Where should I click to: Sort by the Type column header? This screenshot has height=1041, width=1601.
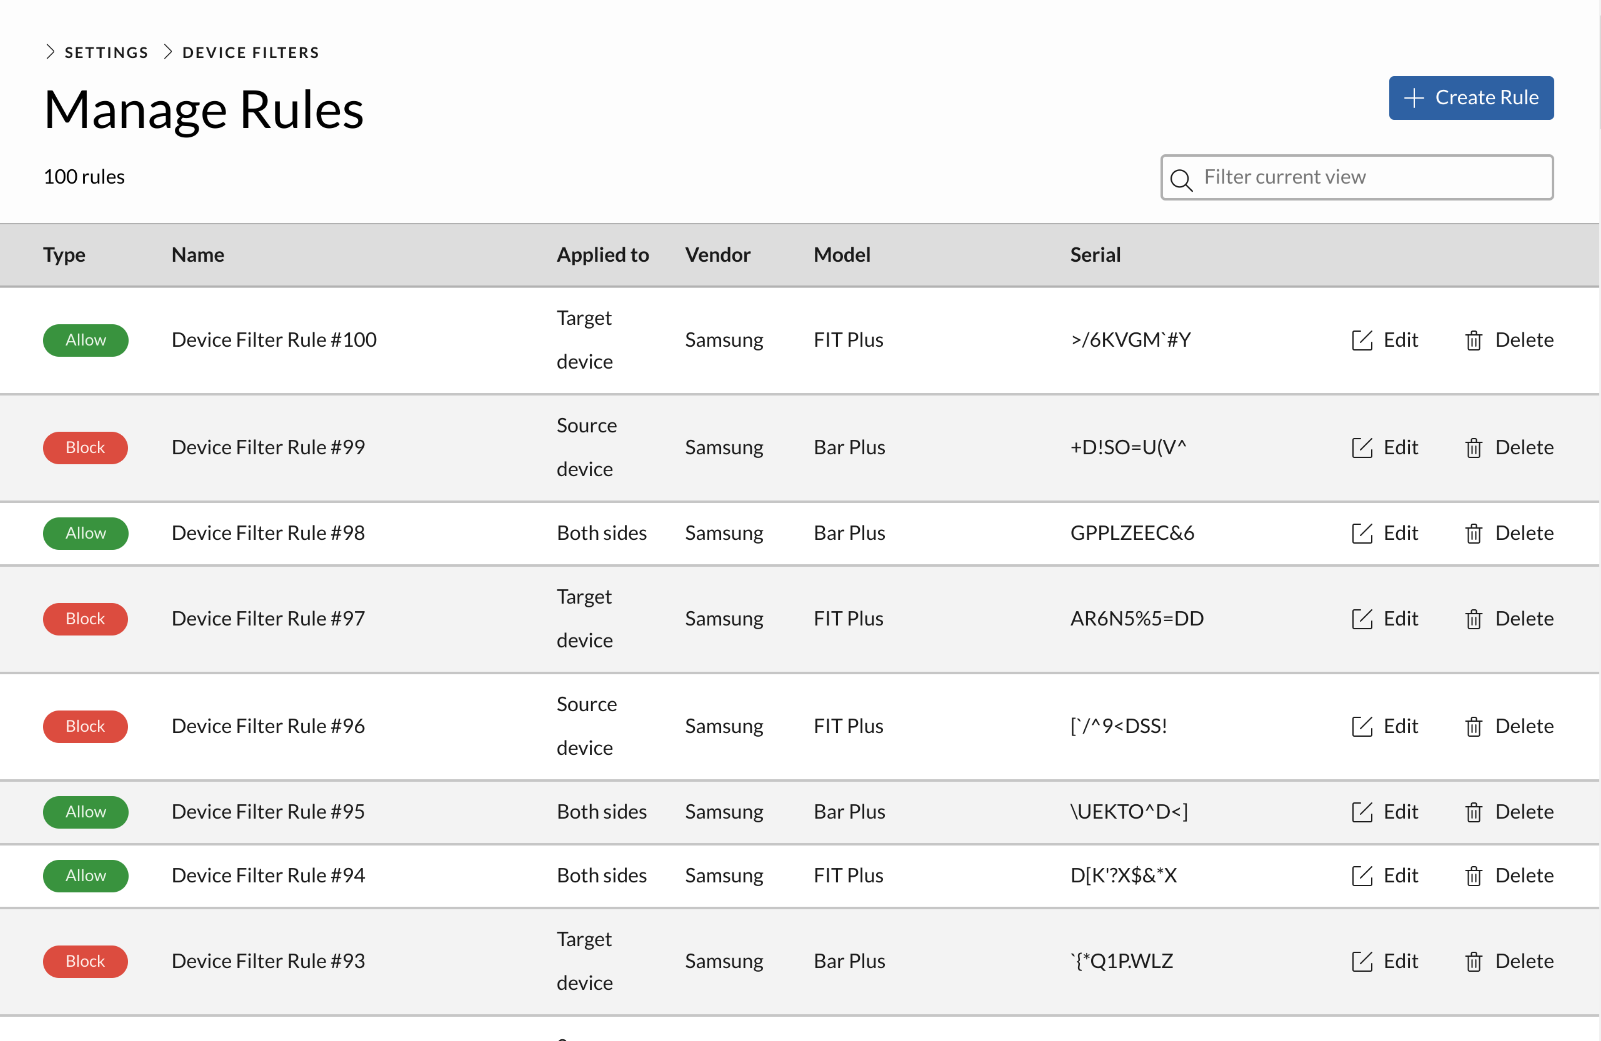(64, 255)
